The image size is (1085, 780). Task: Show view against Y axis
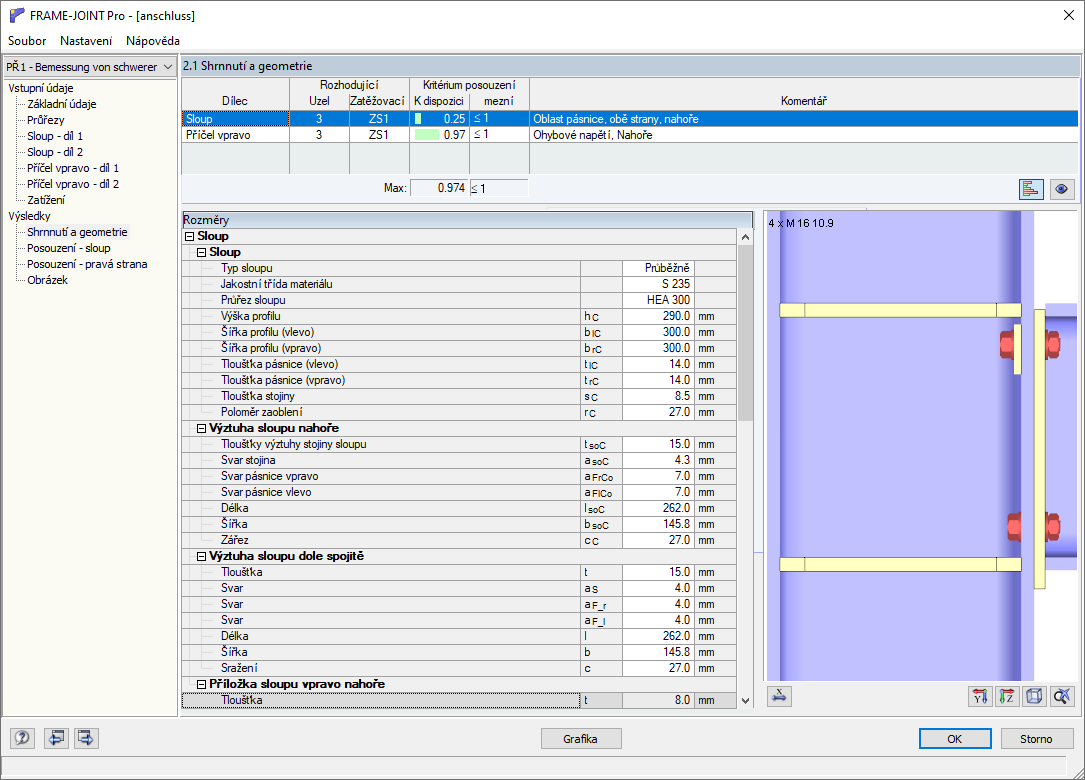[980, 696]
